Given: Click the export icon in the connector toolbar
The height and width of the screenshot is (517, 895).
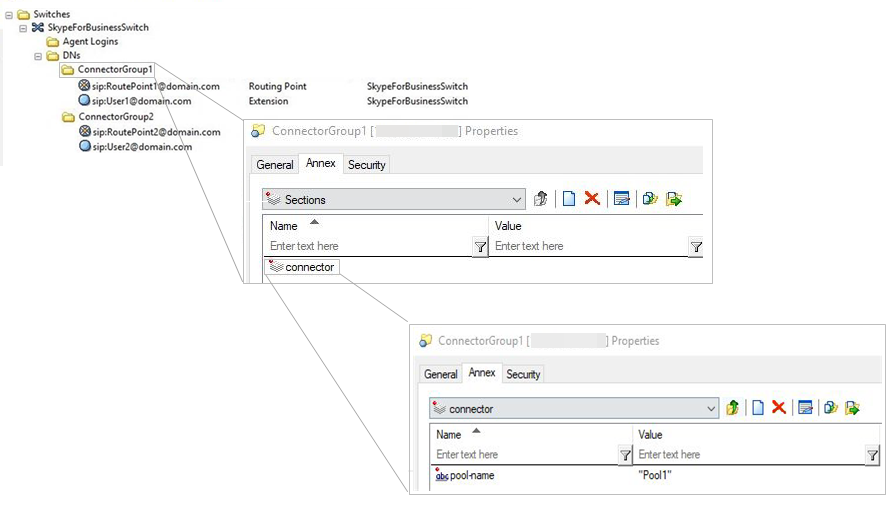Looking at the screenshot, I should (853, 408).
